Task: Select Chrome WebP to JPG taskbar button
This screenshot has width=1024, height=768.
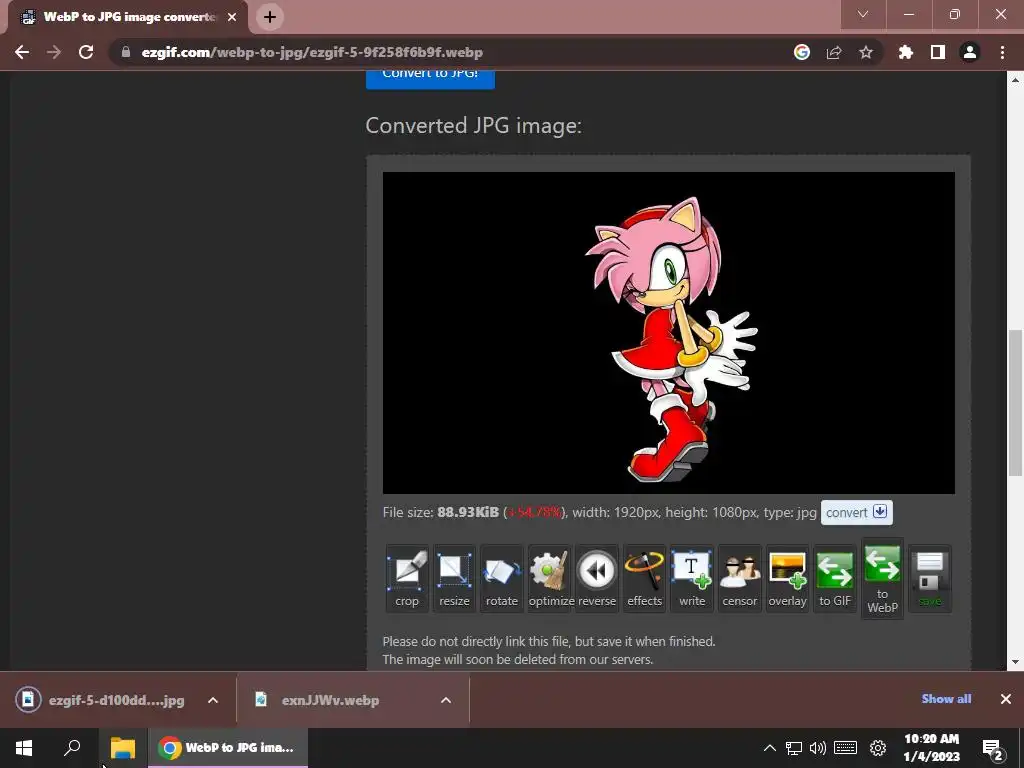Action: coord(228,748)
